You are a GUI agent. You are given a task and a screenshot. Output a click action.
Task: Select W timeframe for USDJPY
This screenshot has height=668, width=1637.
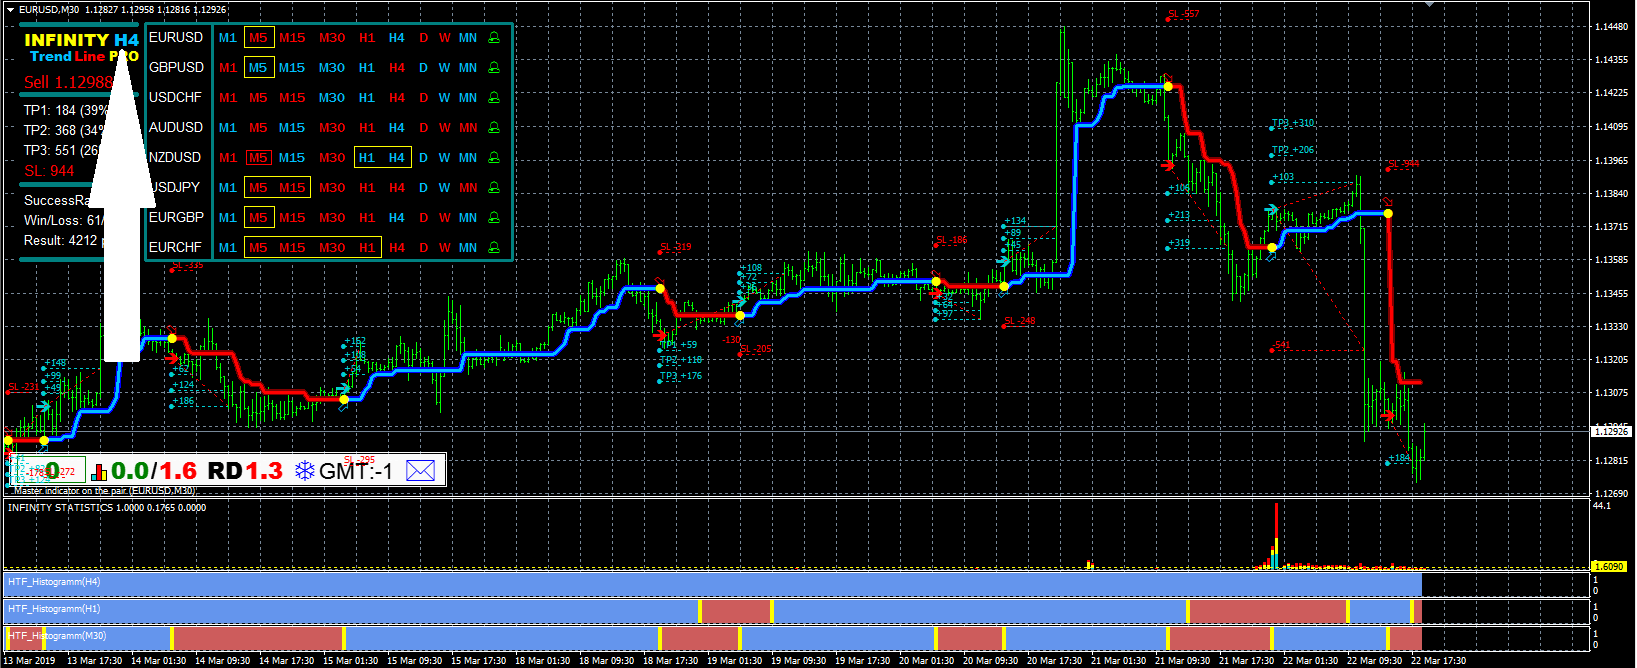[444, 188]
